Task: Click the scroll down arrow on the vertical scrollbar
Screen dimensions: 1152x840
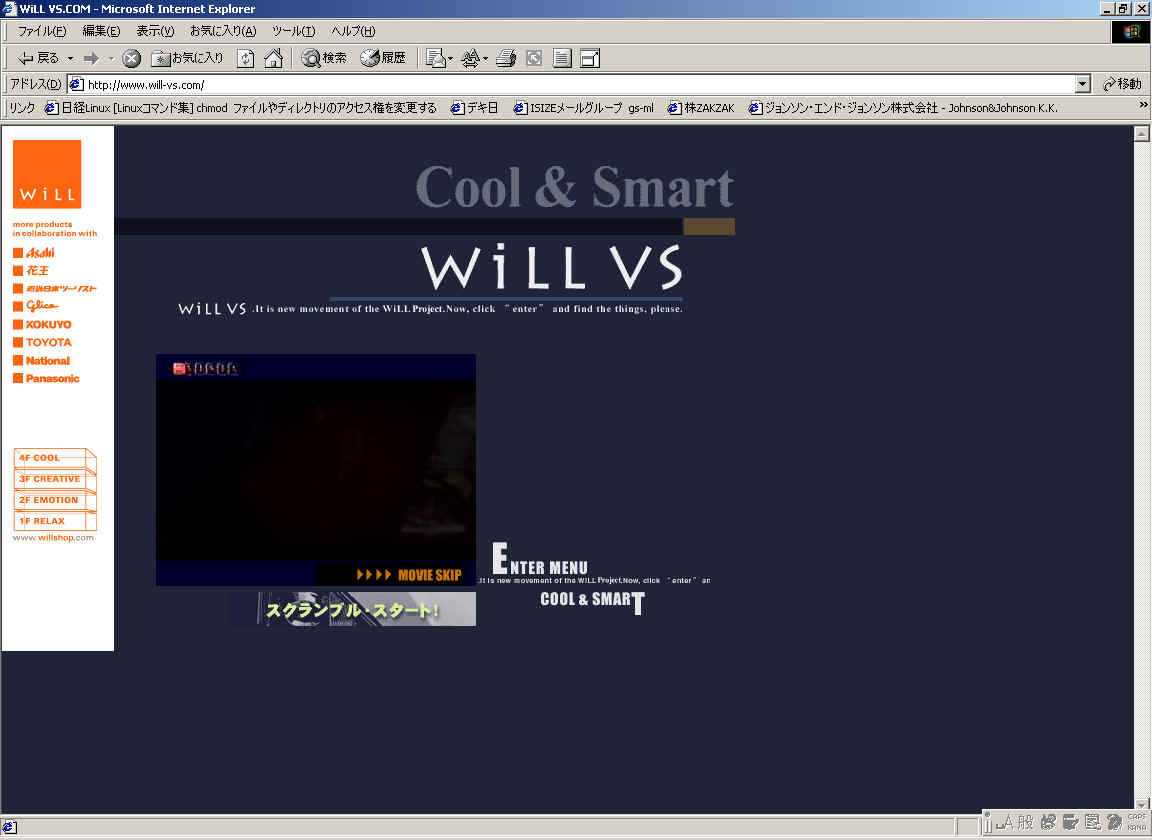Action: (x=1141, y=804)
